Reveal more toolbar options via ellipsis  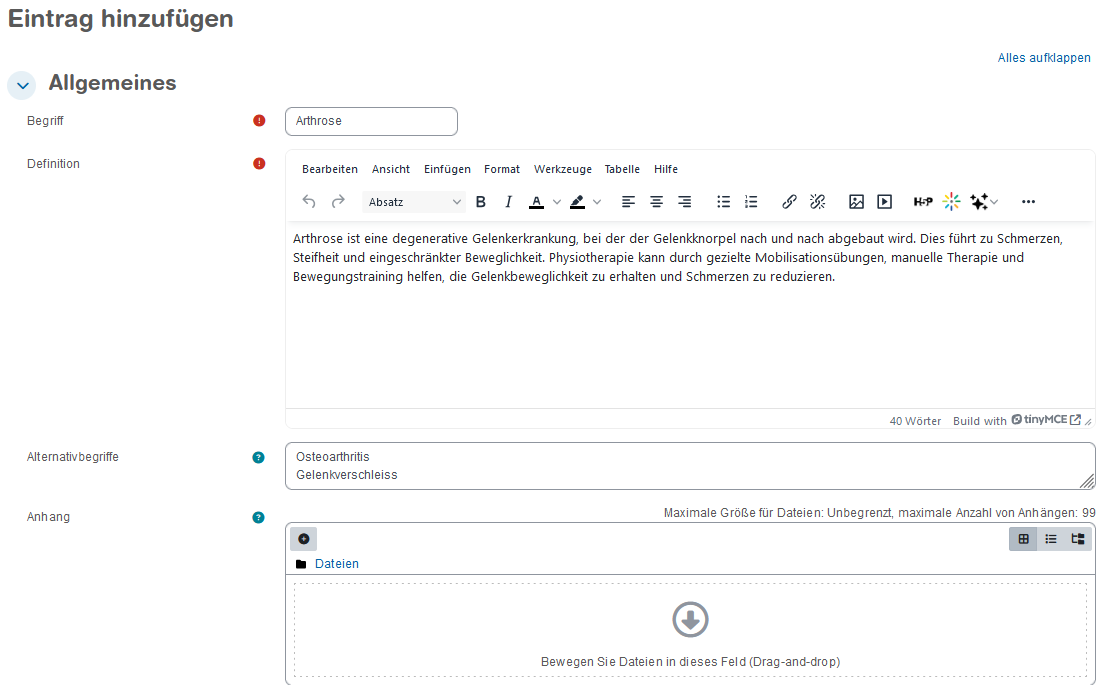click(1028, 202)
